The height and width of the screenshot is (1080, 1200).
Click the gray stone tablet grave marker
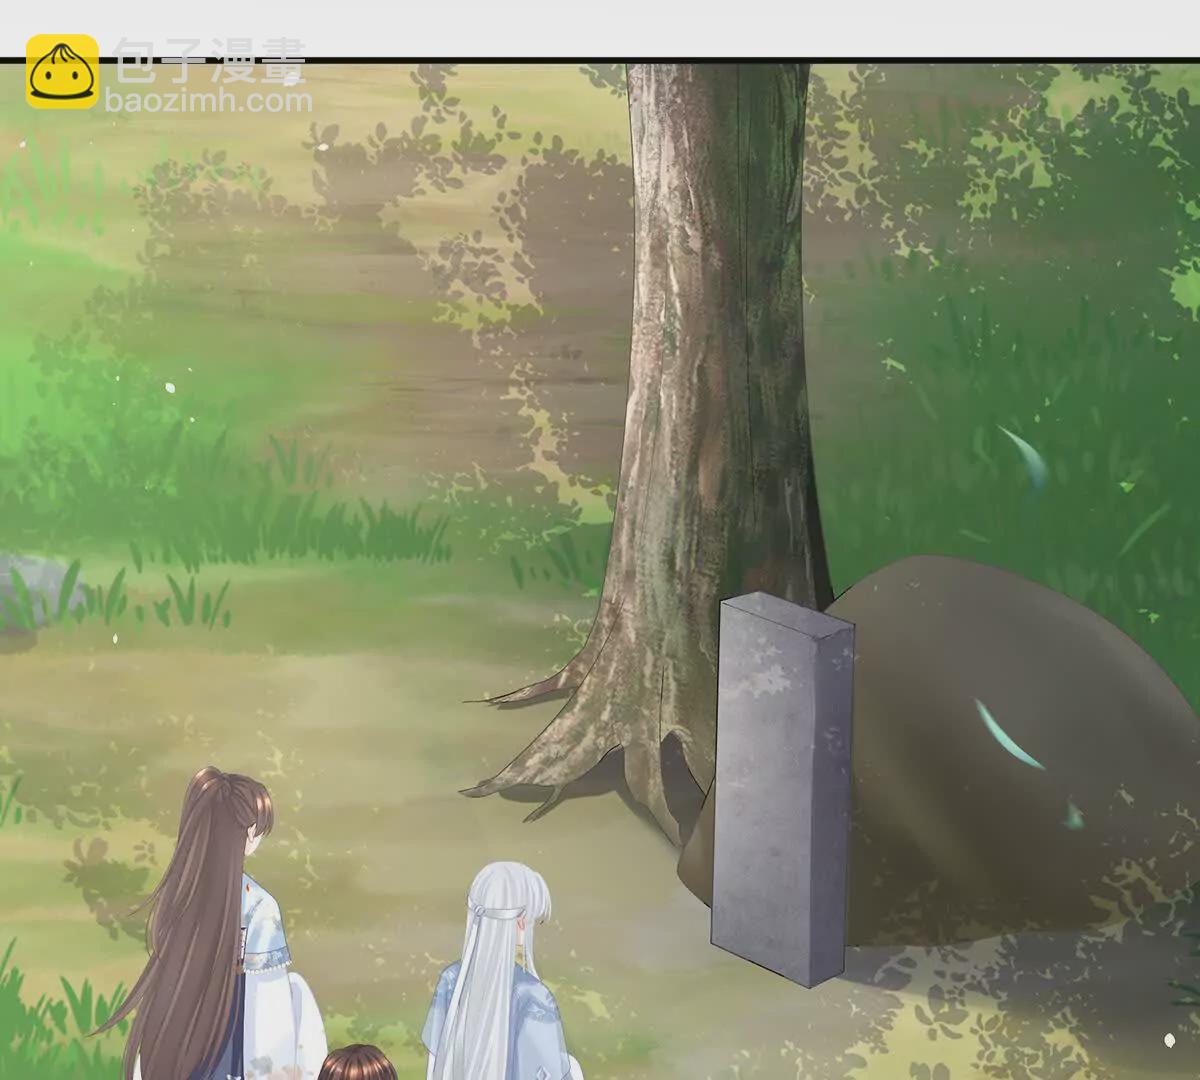pos(780,790)
